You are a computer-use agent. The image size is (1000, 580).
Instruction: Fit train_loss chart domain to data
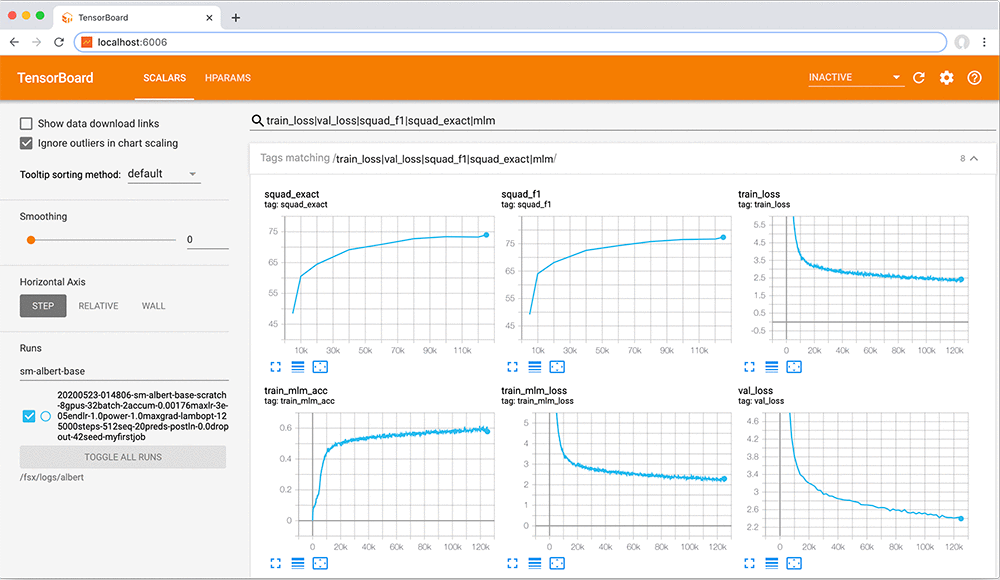click(x=794, y=367)
